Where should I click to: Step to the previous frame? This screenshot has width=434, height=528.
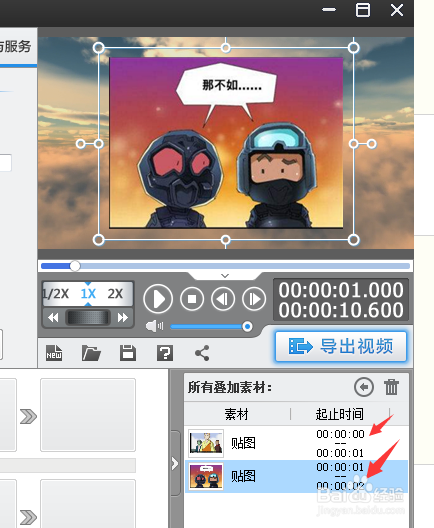click(223, 299)
